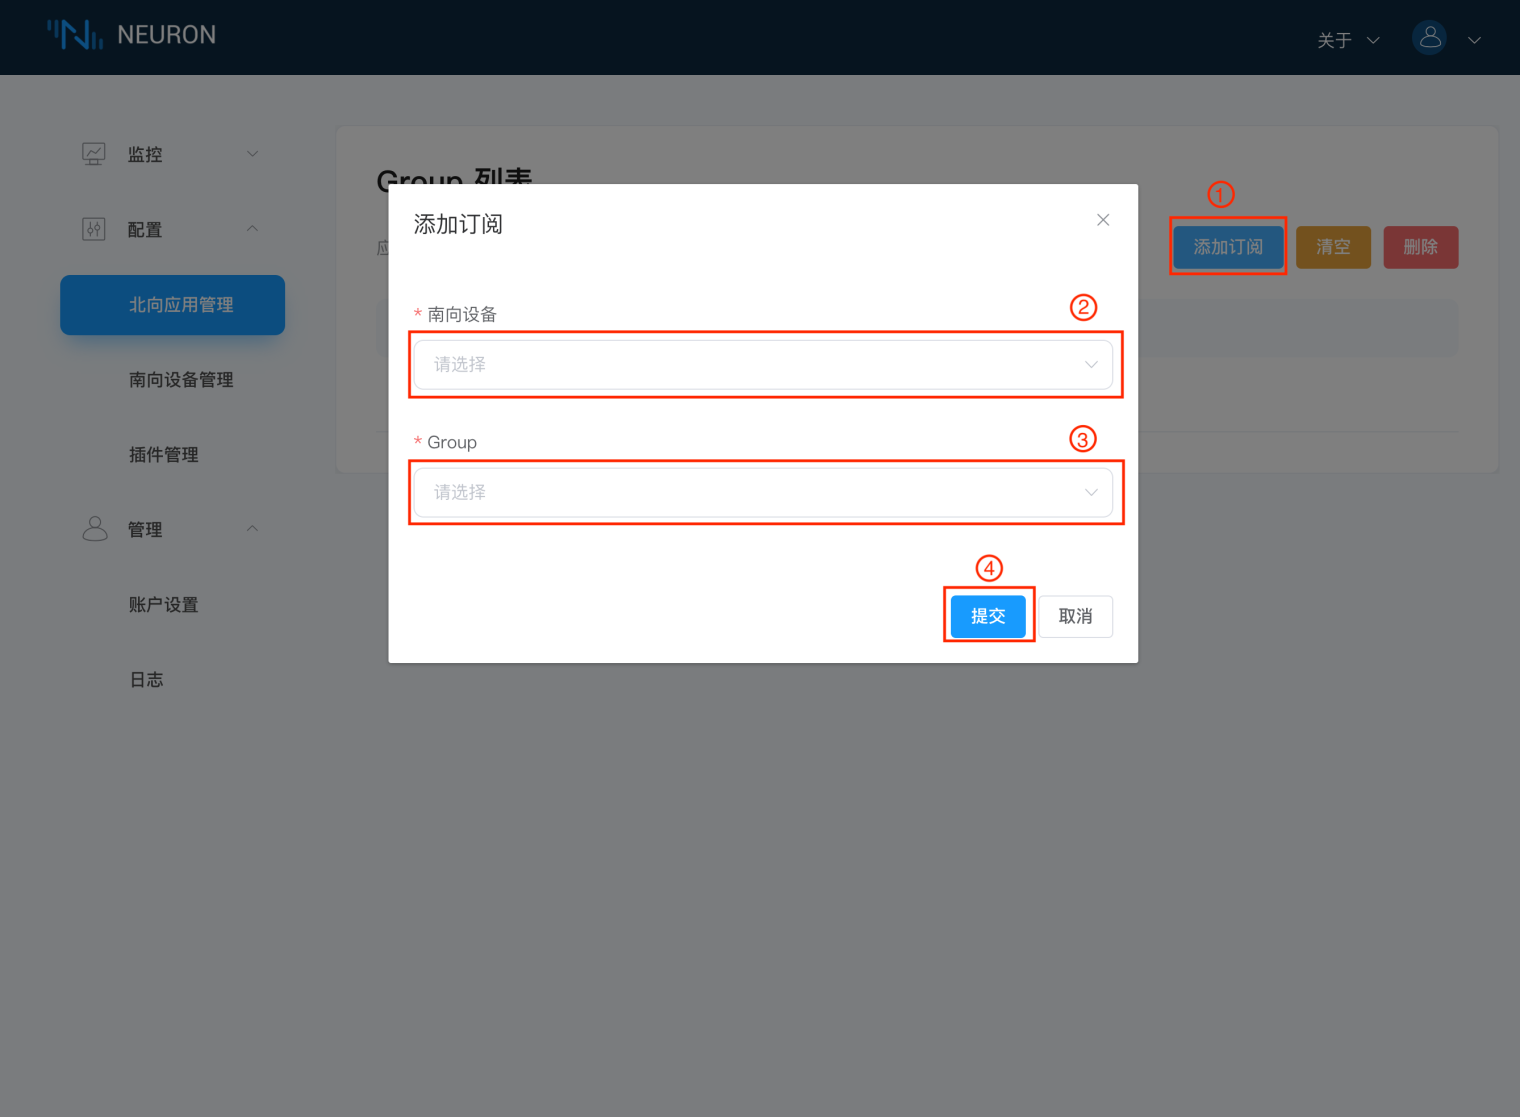
Task: Go to 南向设备管理 menu item
Action: pos(181,380)
